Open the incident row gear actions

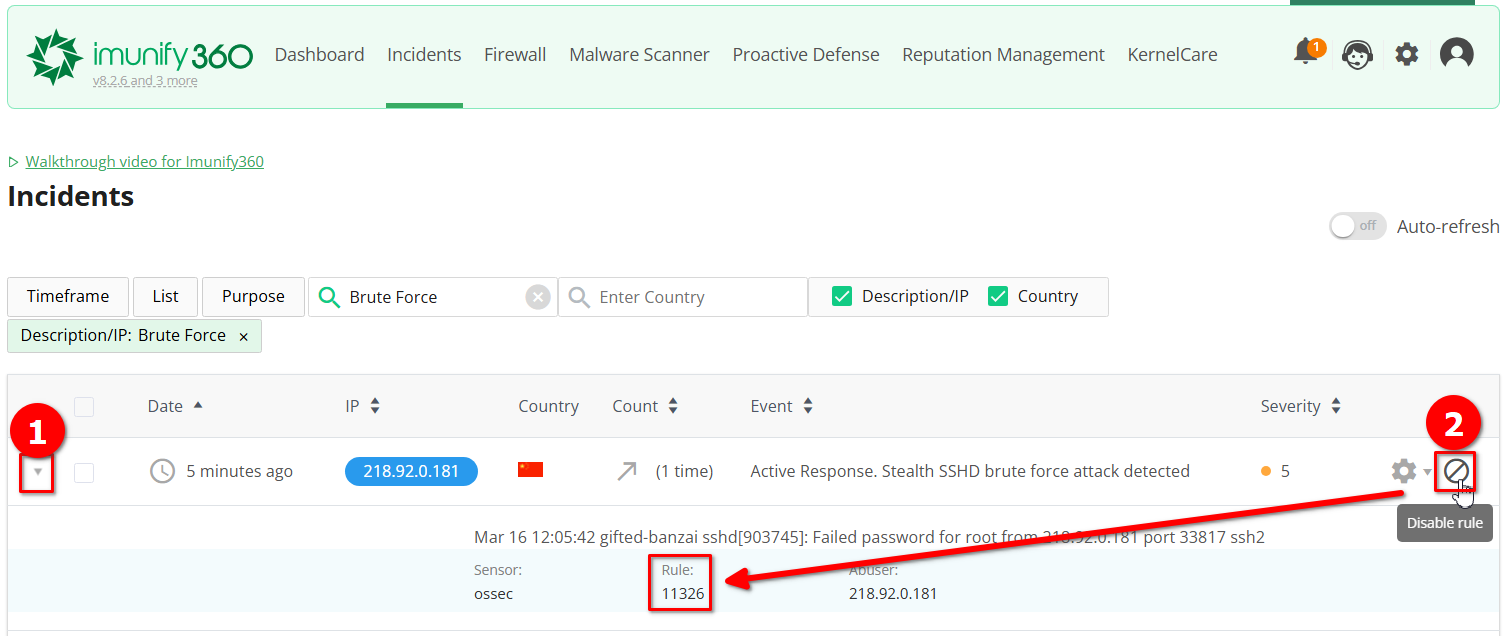click(x=1404, y=471)
